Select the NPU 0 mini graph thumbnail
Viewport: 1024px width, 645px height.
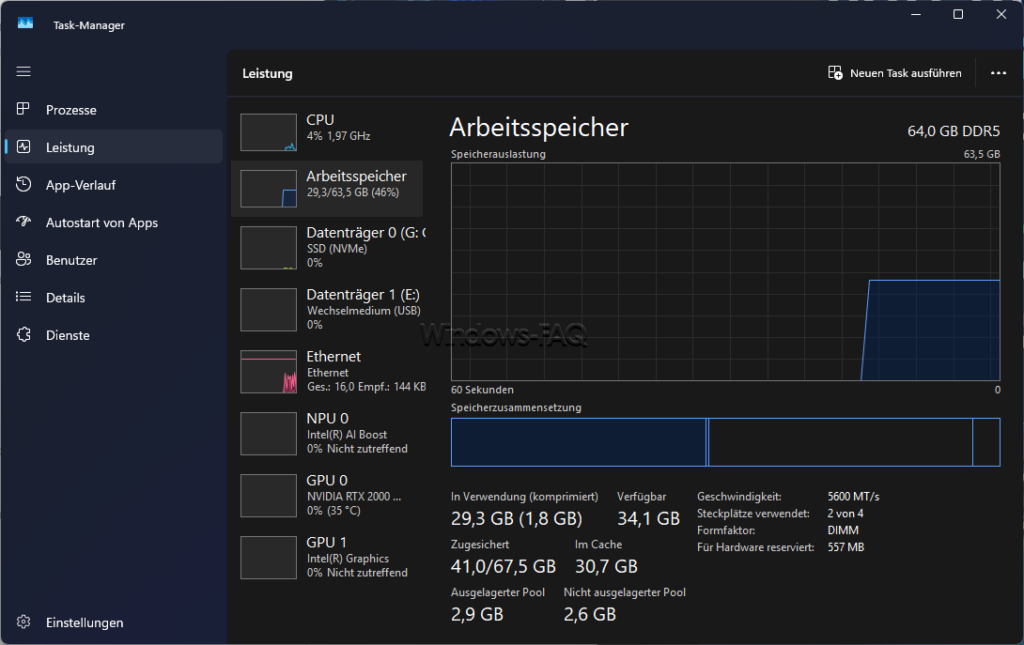pos(268,433)
